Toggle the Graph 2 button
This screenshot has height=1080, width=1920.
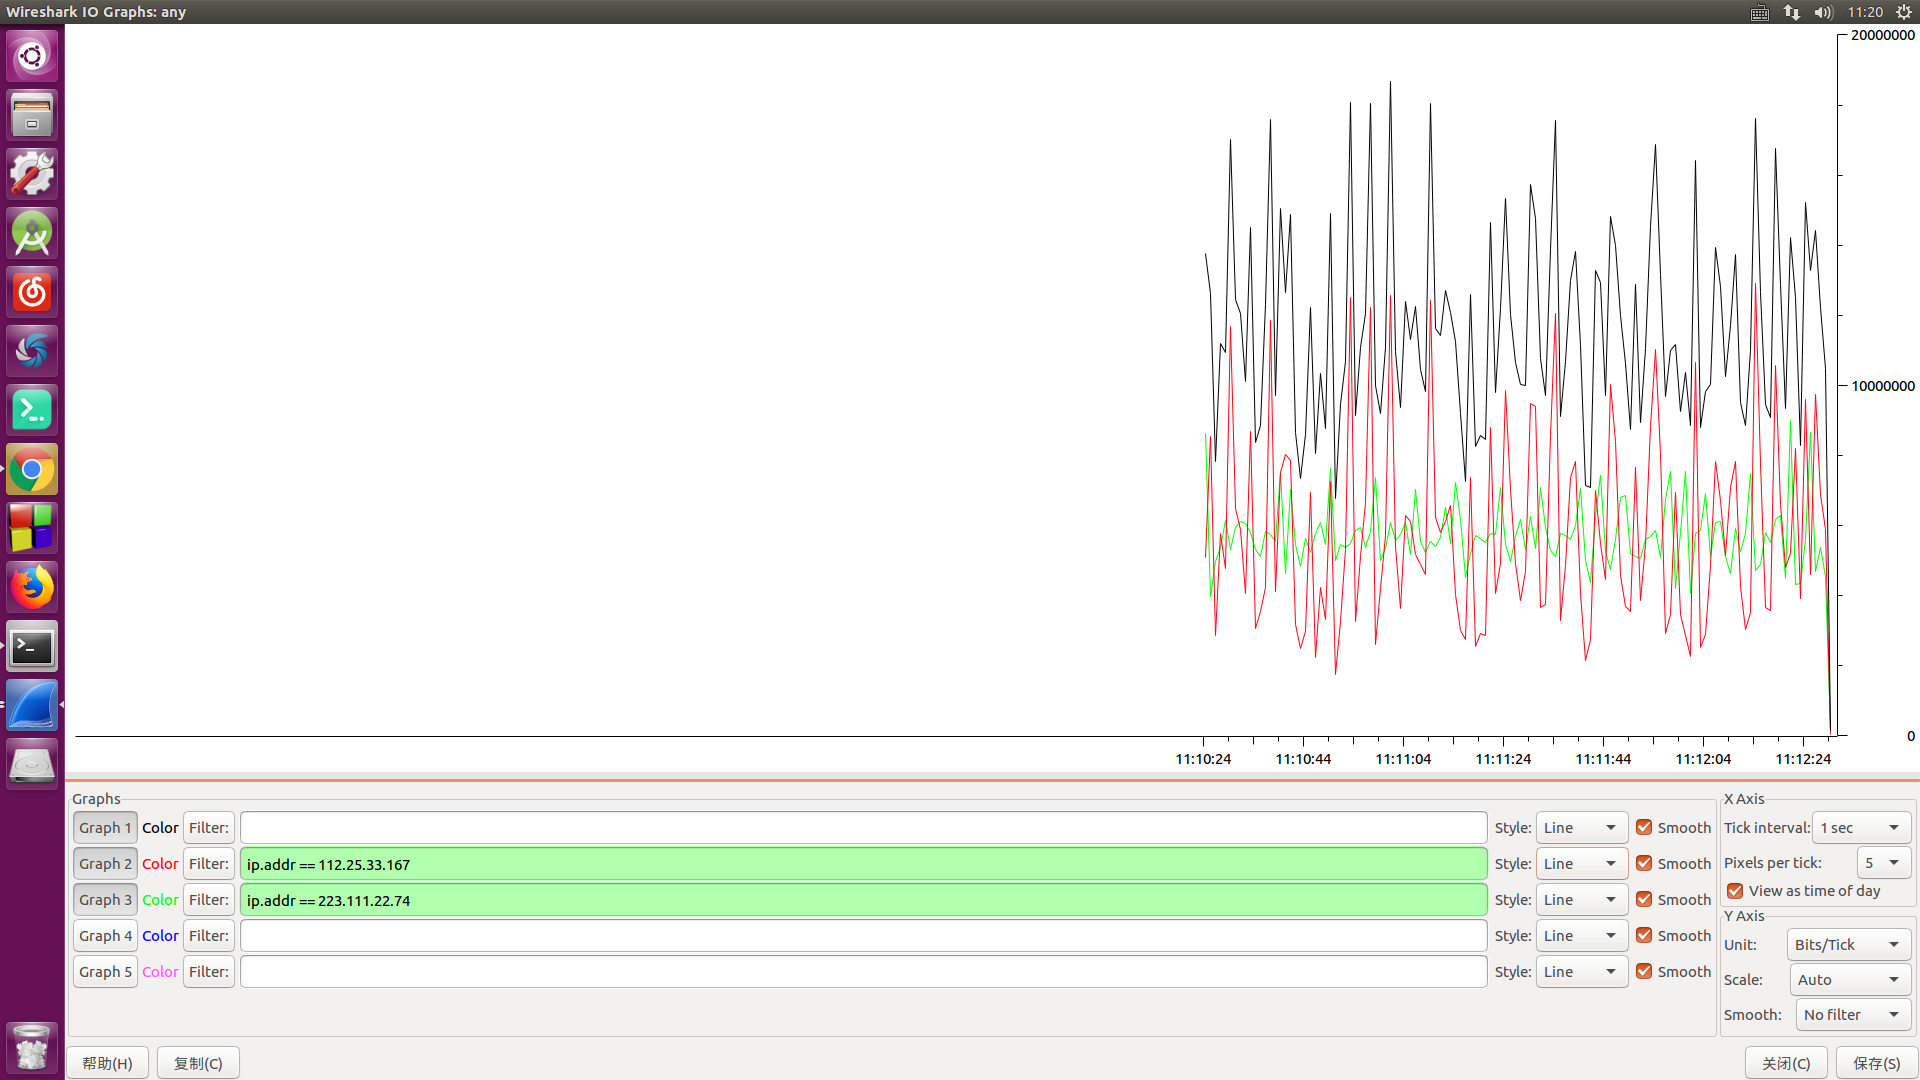[105, 864]
